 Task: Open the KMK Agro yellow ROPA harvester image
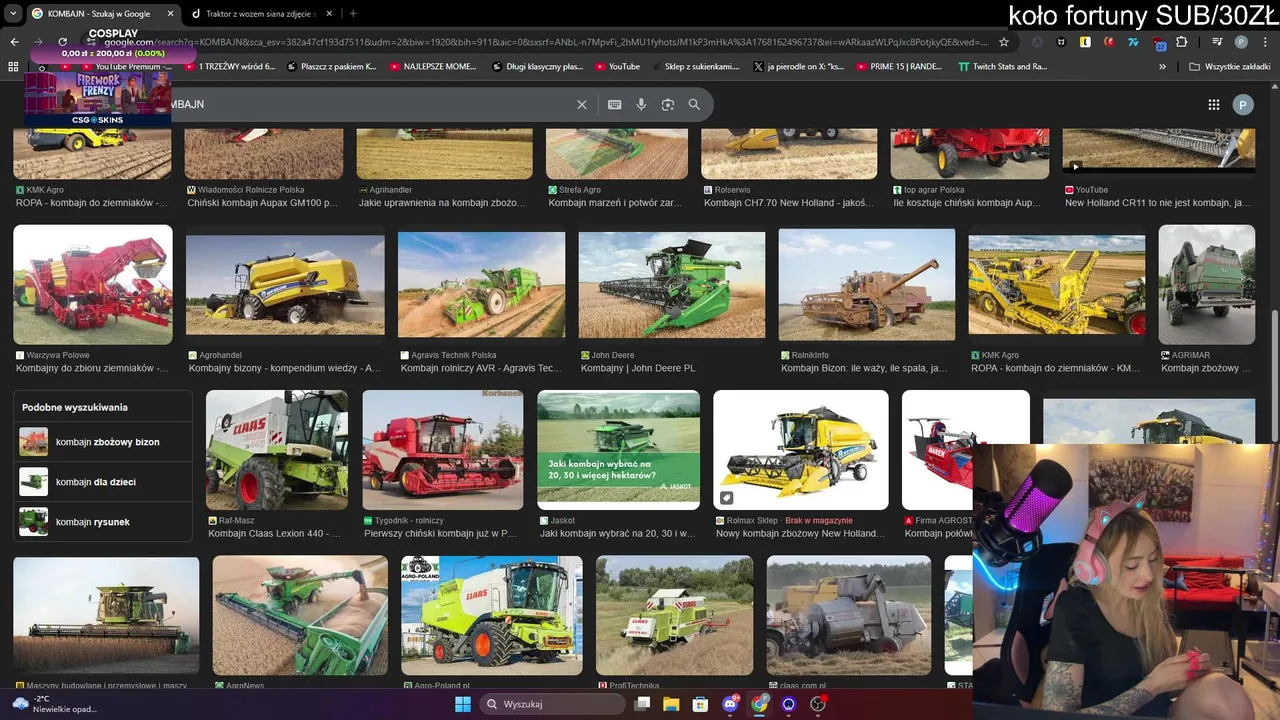1057,285
